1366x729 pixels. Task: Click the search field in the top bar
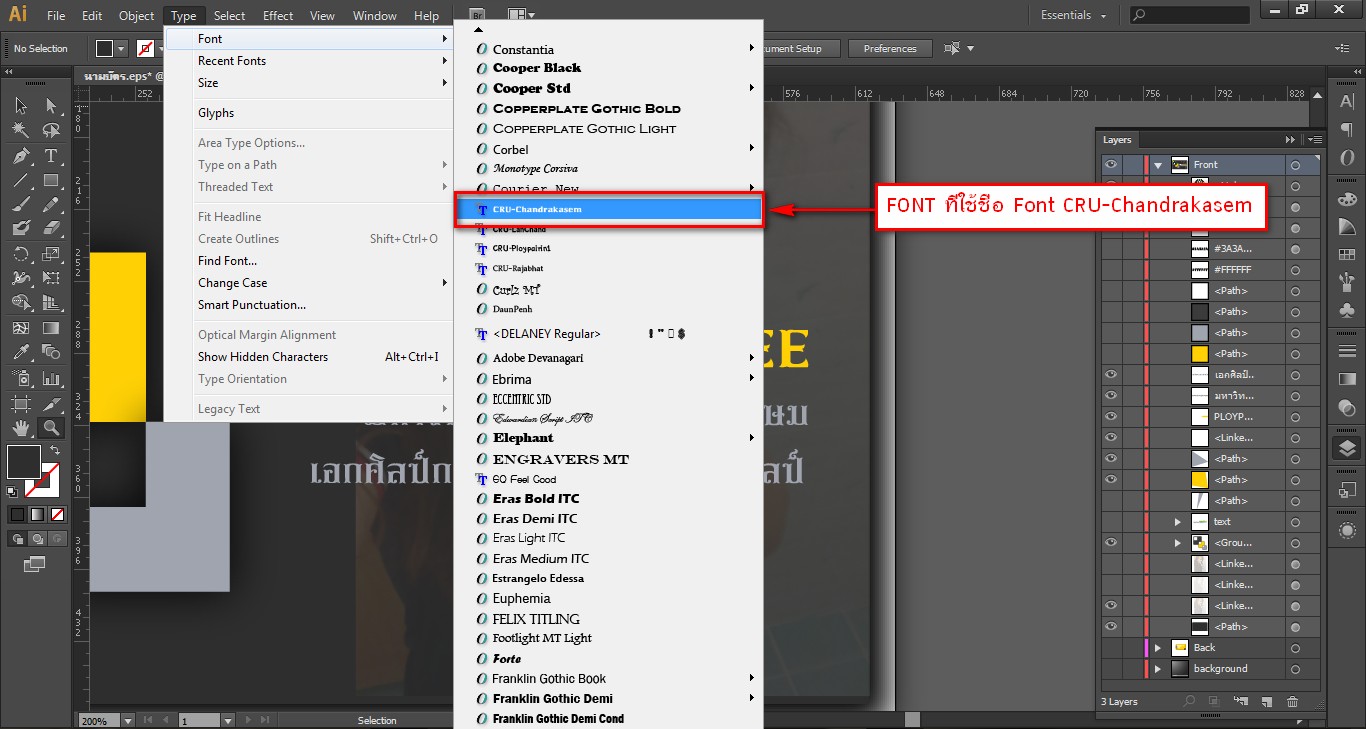(1190, 15)
